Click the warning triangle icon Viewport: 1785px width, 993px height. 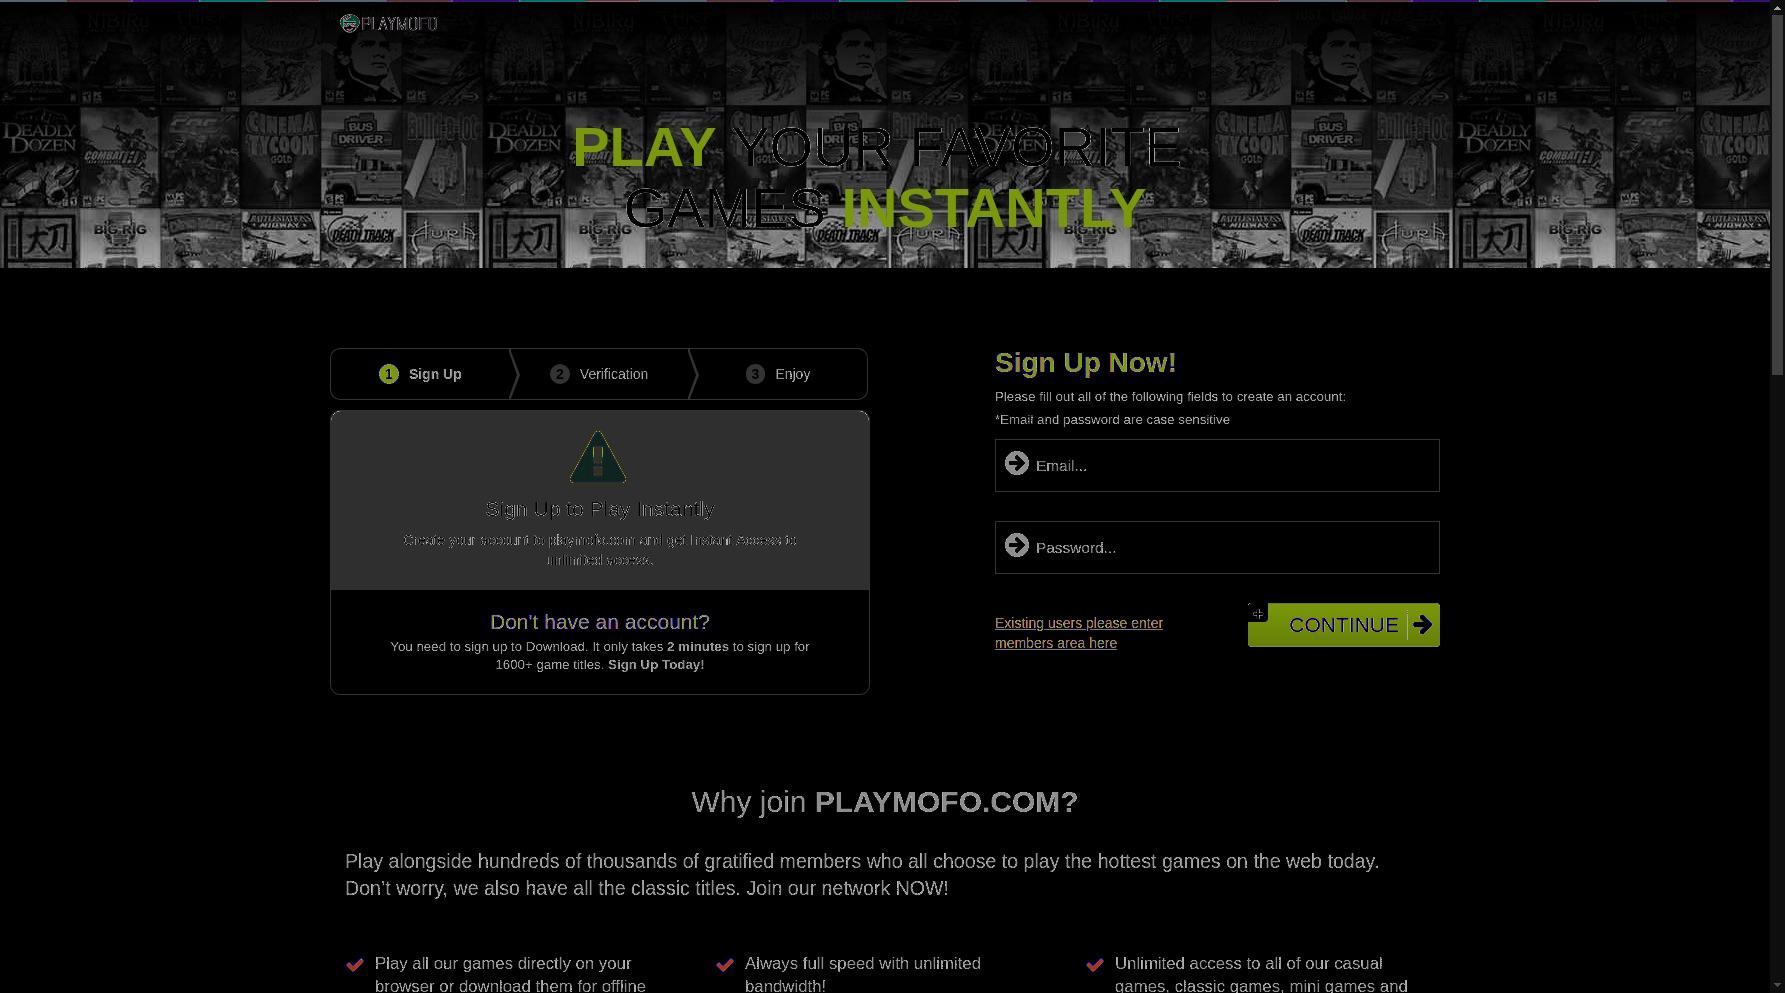click(x=598, y=458)
